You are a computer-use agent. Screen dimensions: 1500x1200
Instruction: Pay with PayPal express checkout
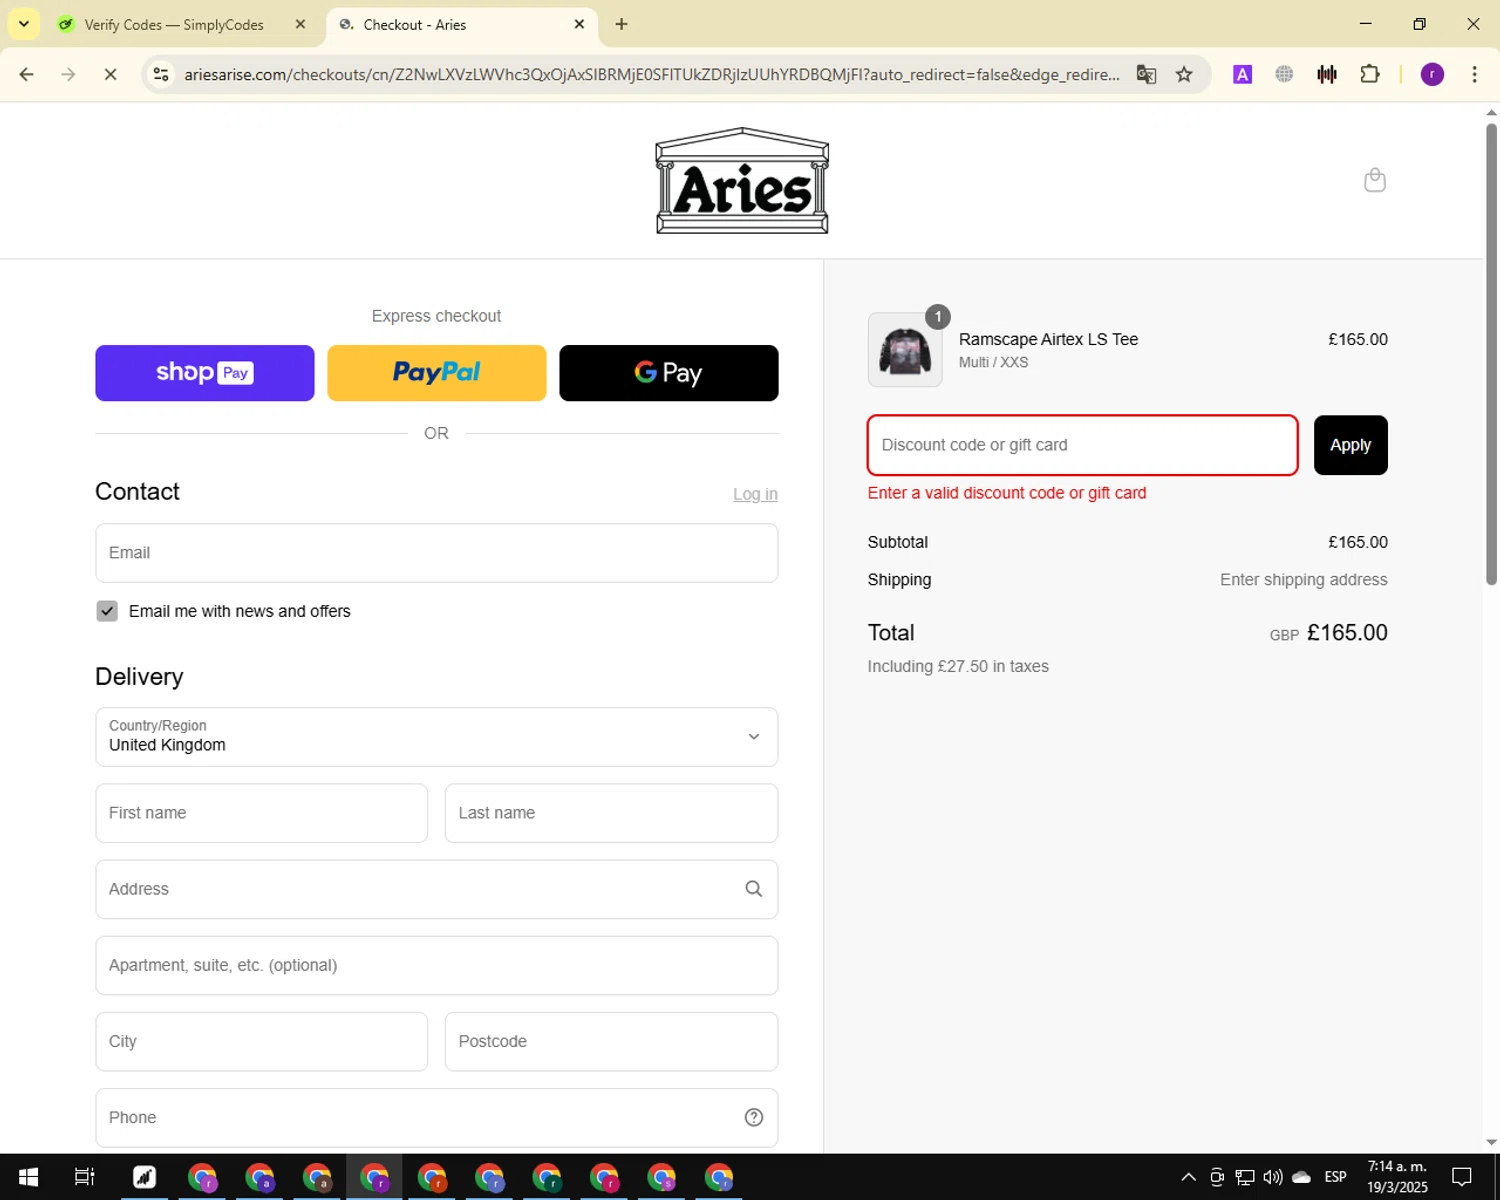[437, 373]
